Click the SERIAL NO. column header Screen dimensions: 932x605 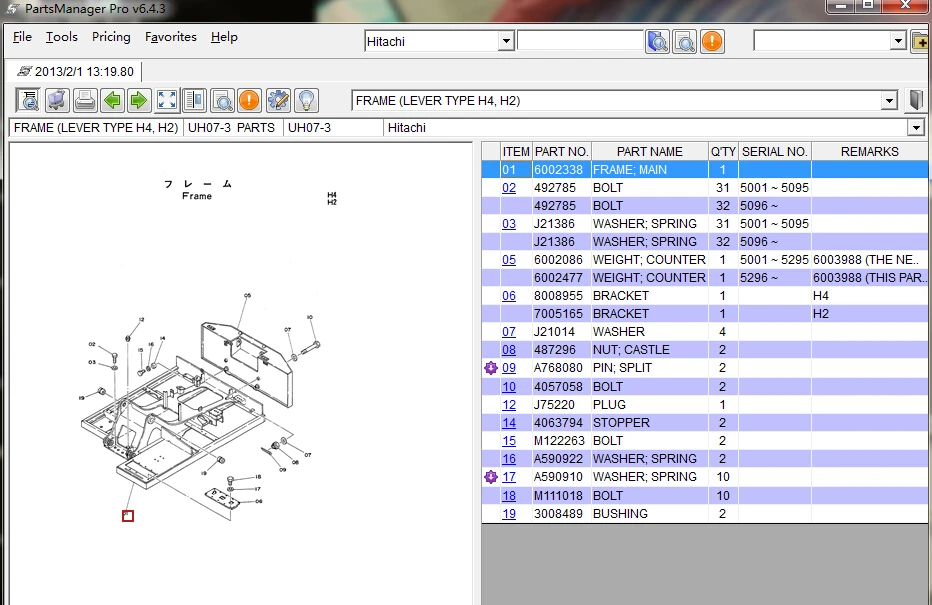(774, 152)
